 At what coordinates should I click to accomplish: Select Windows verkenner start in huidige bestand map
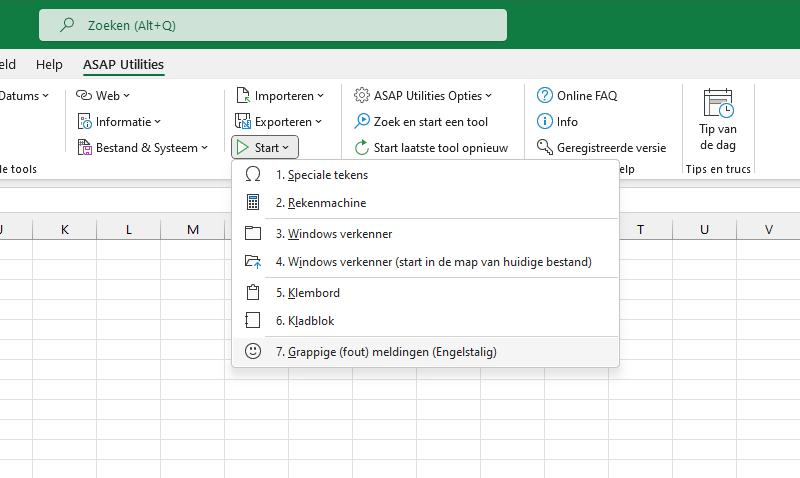coord(425,262)
